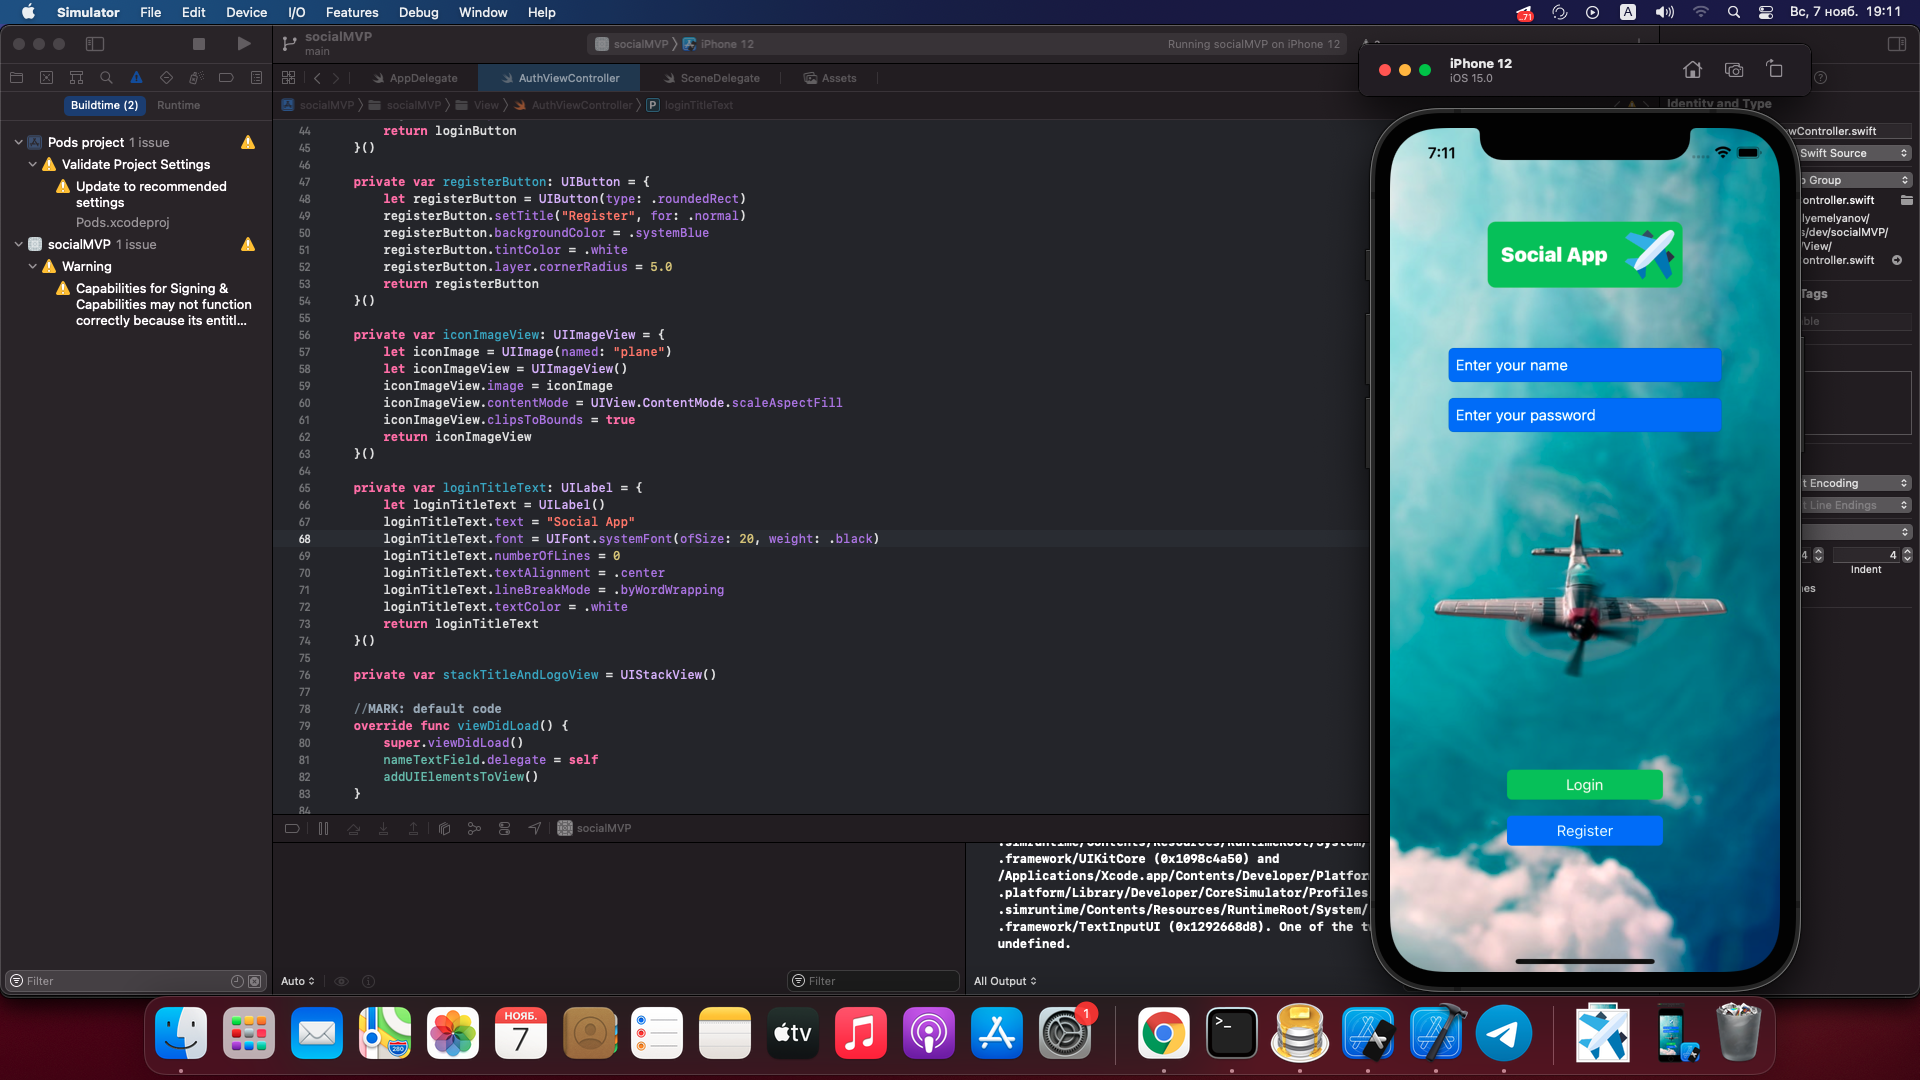This screenshot has width=1920, height=1080.
Task: Open the debug navigator spray icon
Action: click(x=196, y=78)
